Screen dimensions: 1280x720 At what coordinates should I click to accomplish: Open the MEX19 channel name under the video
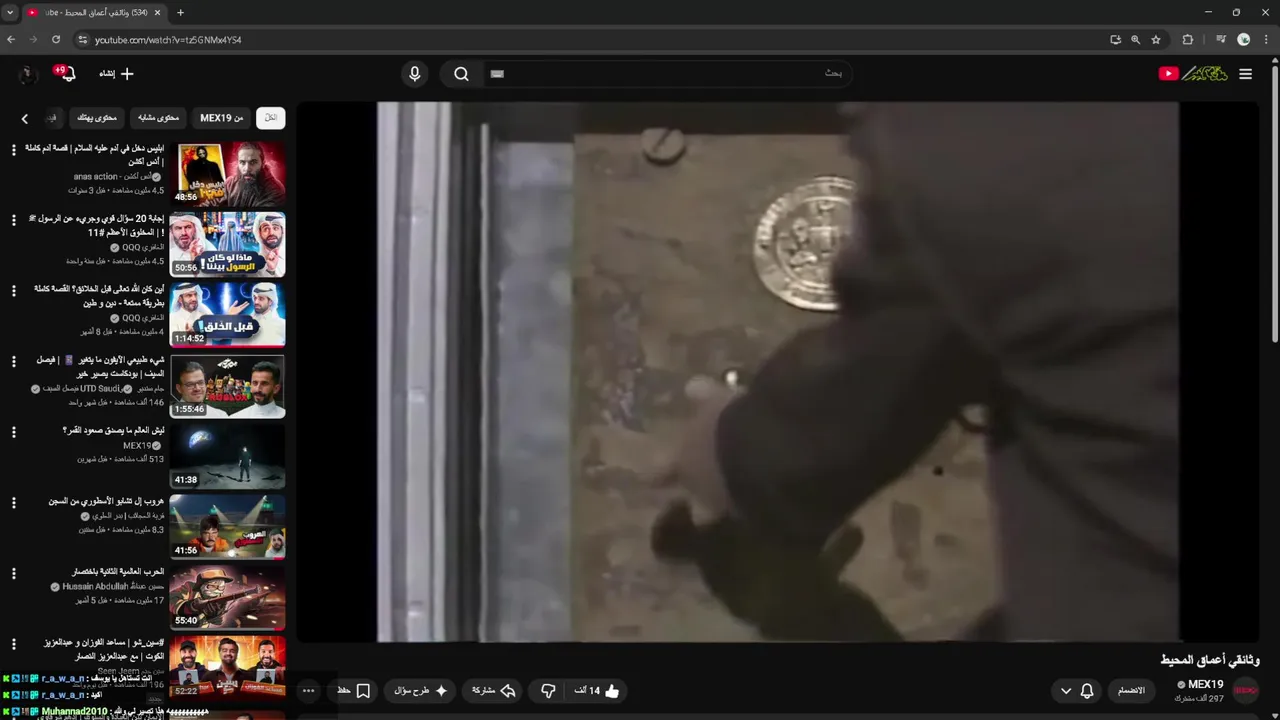coord(1205,685)
